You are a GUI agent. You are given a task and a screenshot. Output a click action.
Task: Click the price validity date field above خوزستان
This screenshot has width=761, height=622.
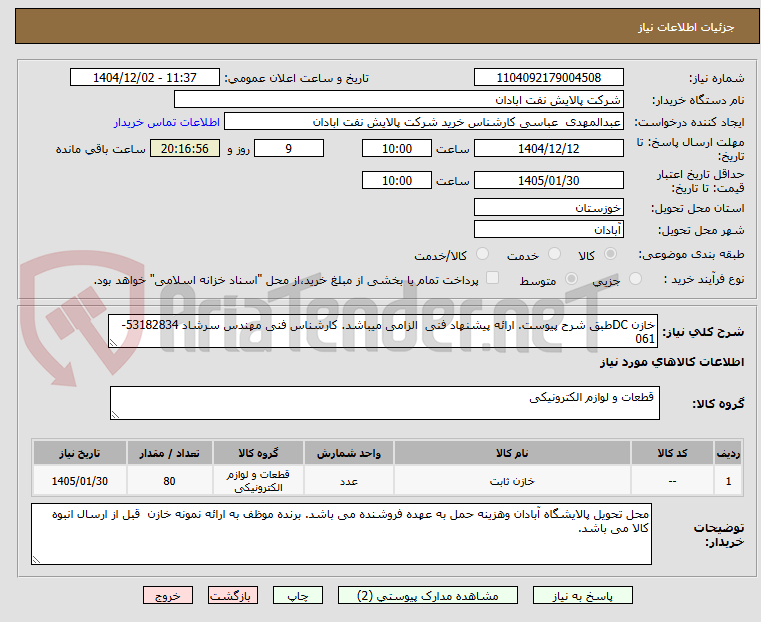(x=548, y=180)
